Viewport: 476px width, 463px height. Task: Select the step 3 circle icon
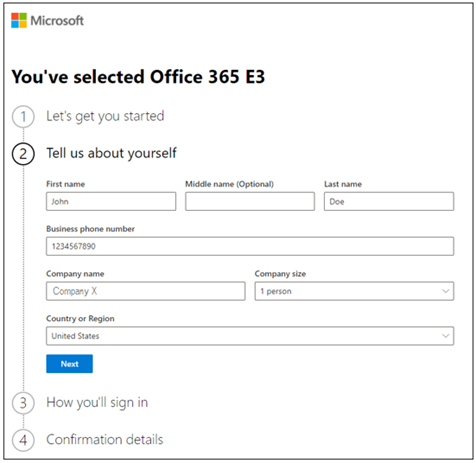23,403
